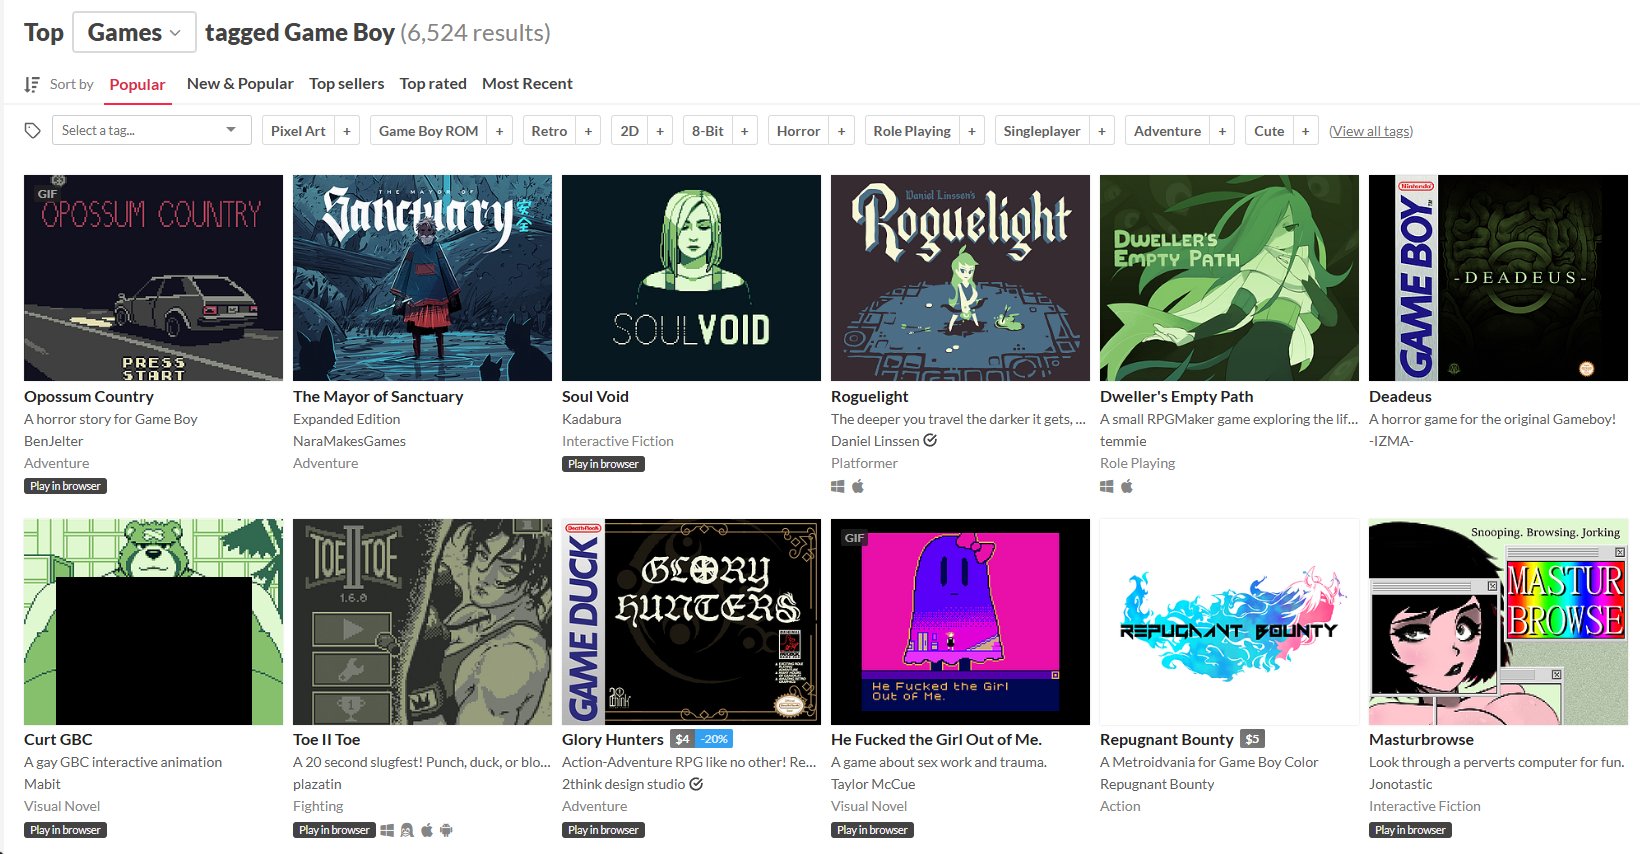Expand the Select a tag combo box
The height and width of the screenshot is (854, 1640).
(148, 130)
